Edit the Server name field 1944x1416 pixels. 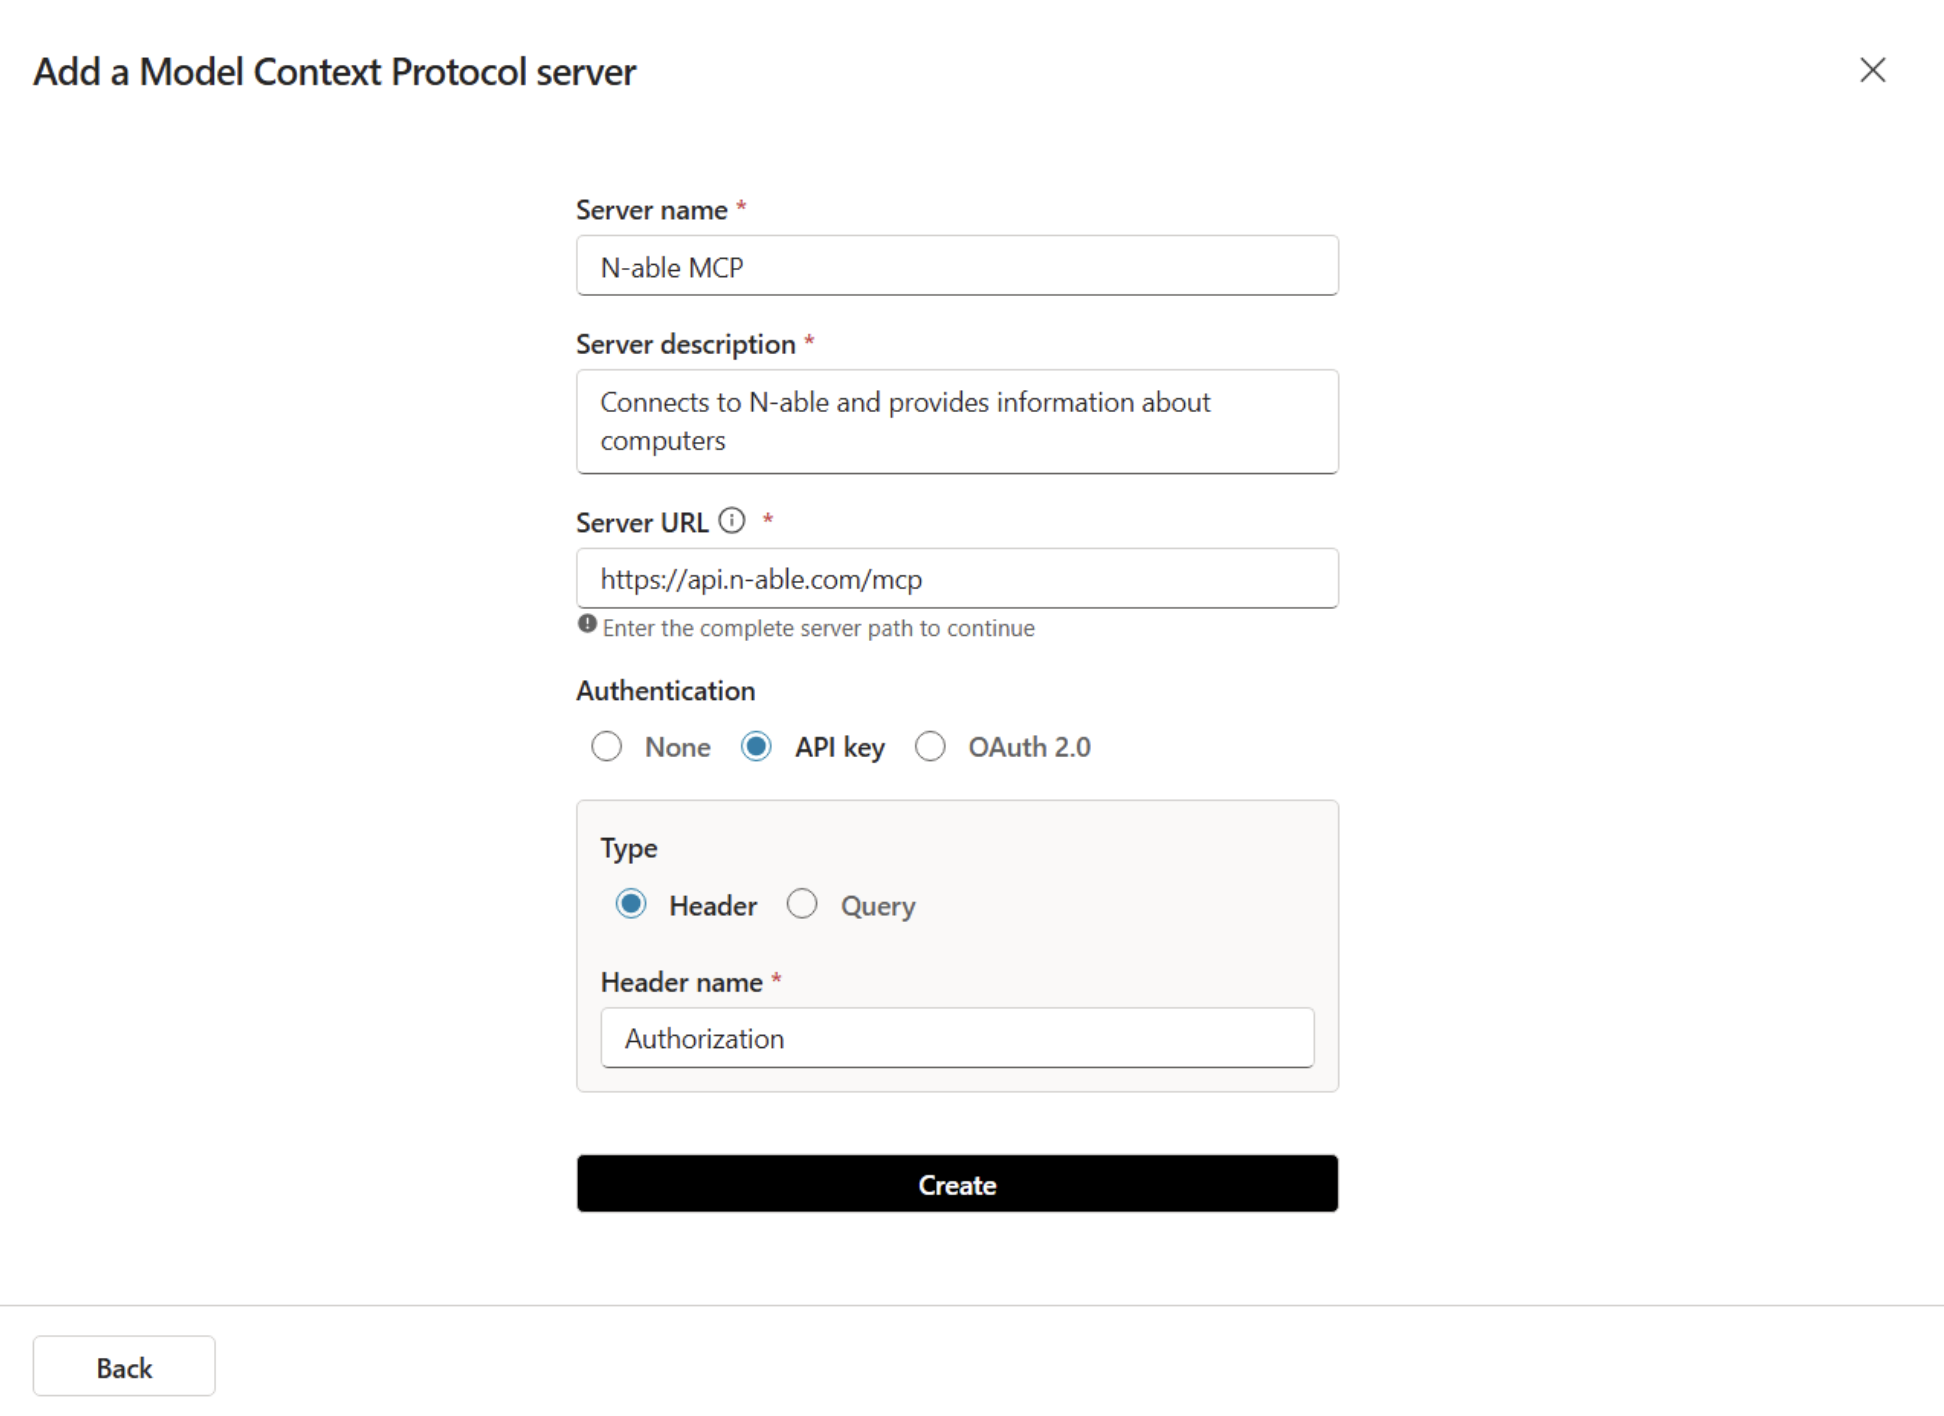click(956, 266)
